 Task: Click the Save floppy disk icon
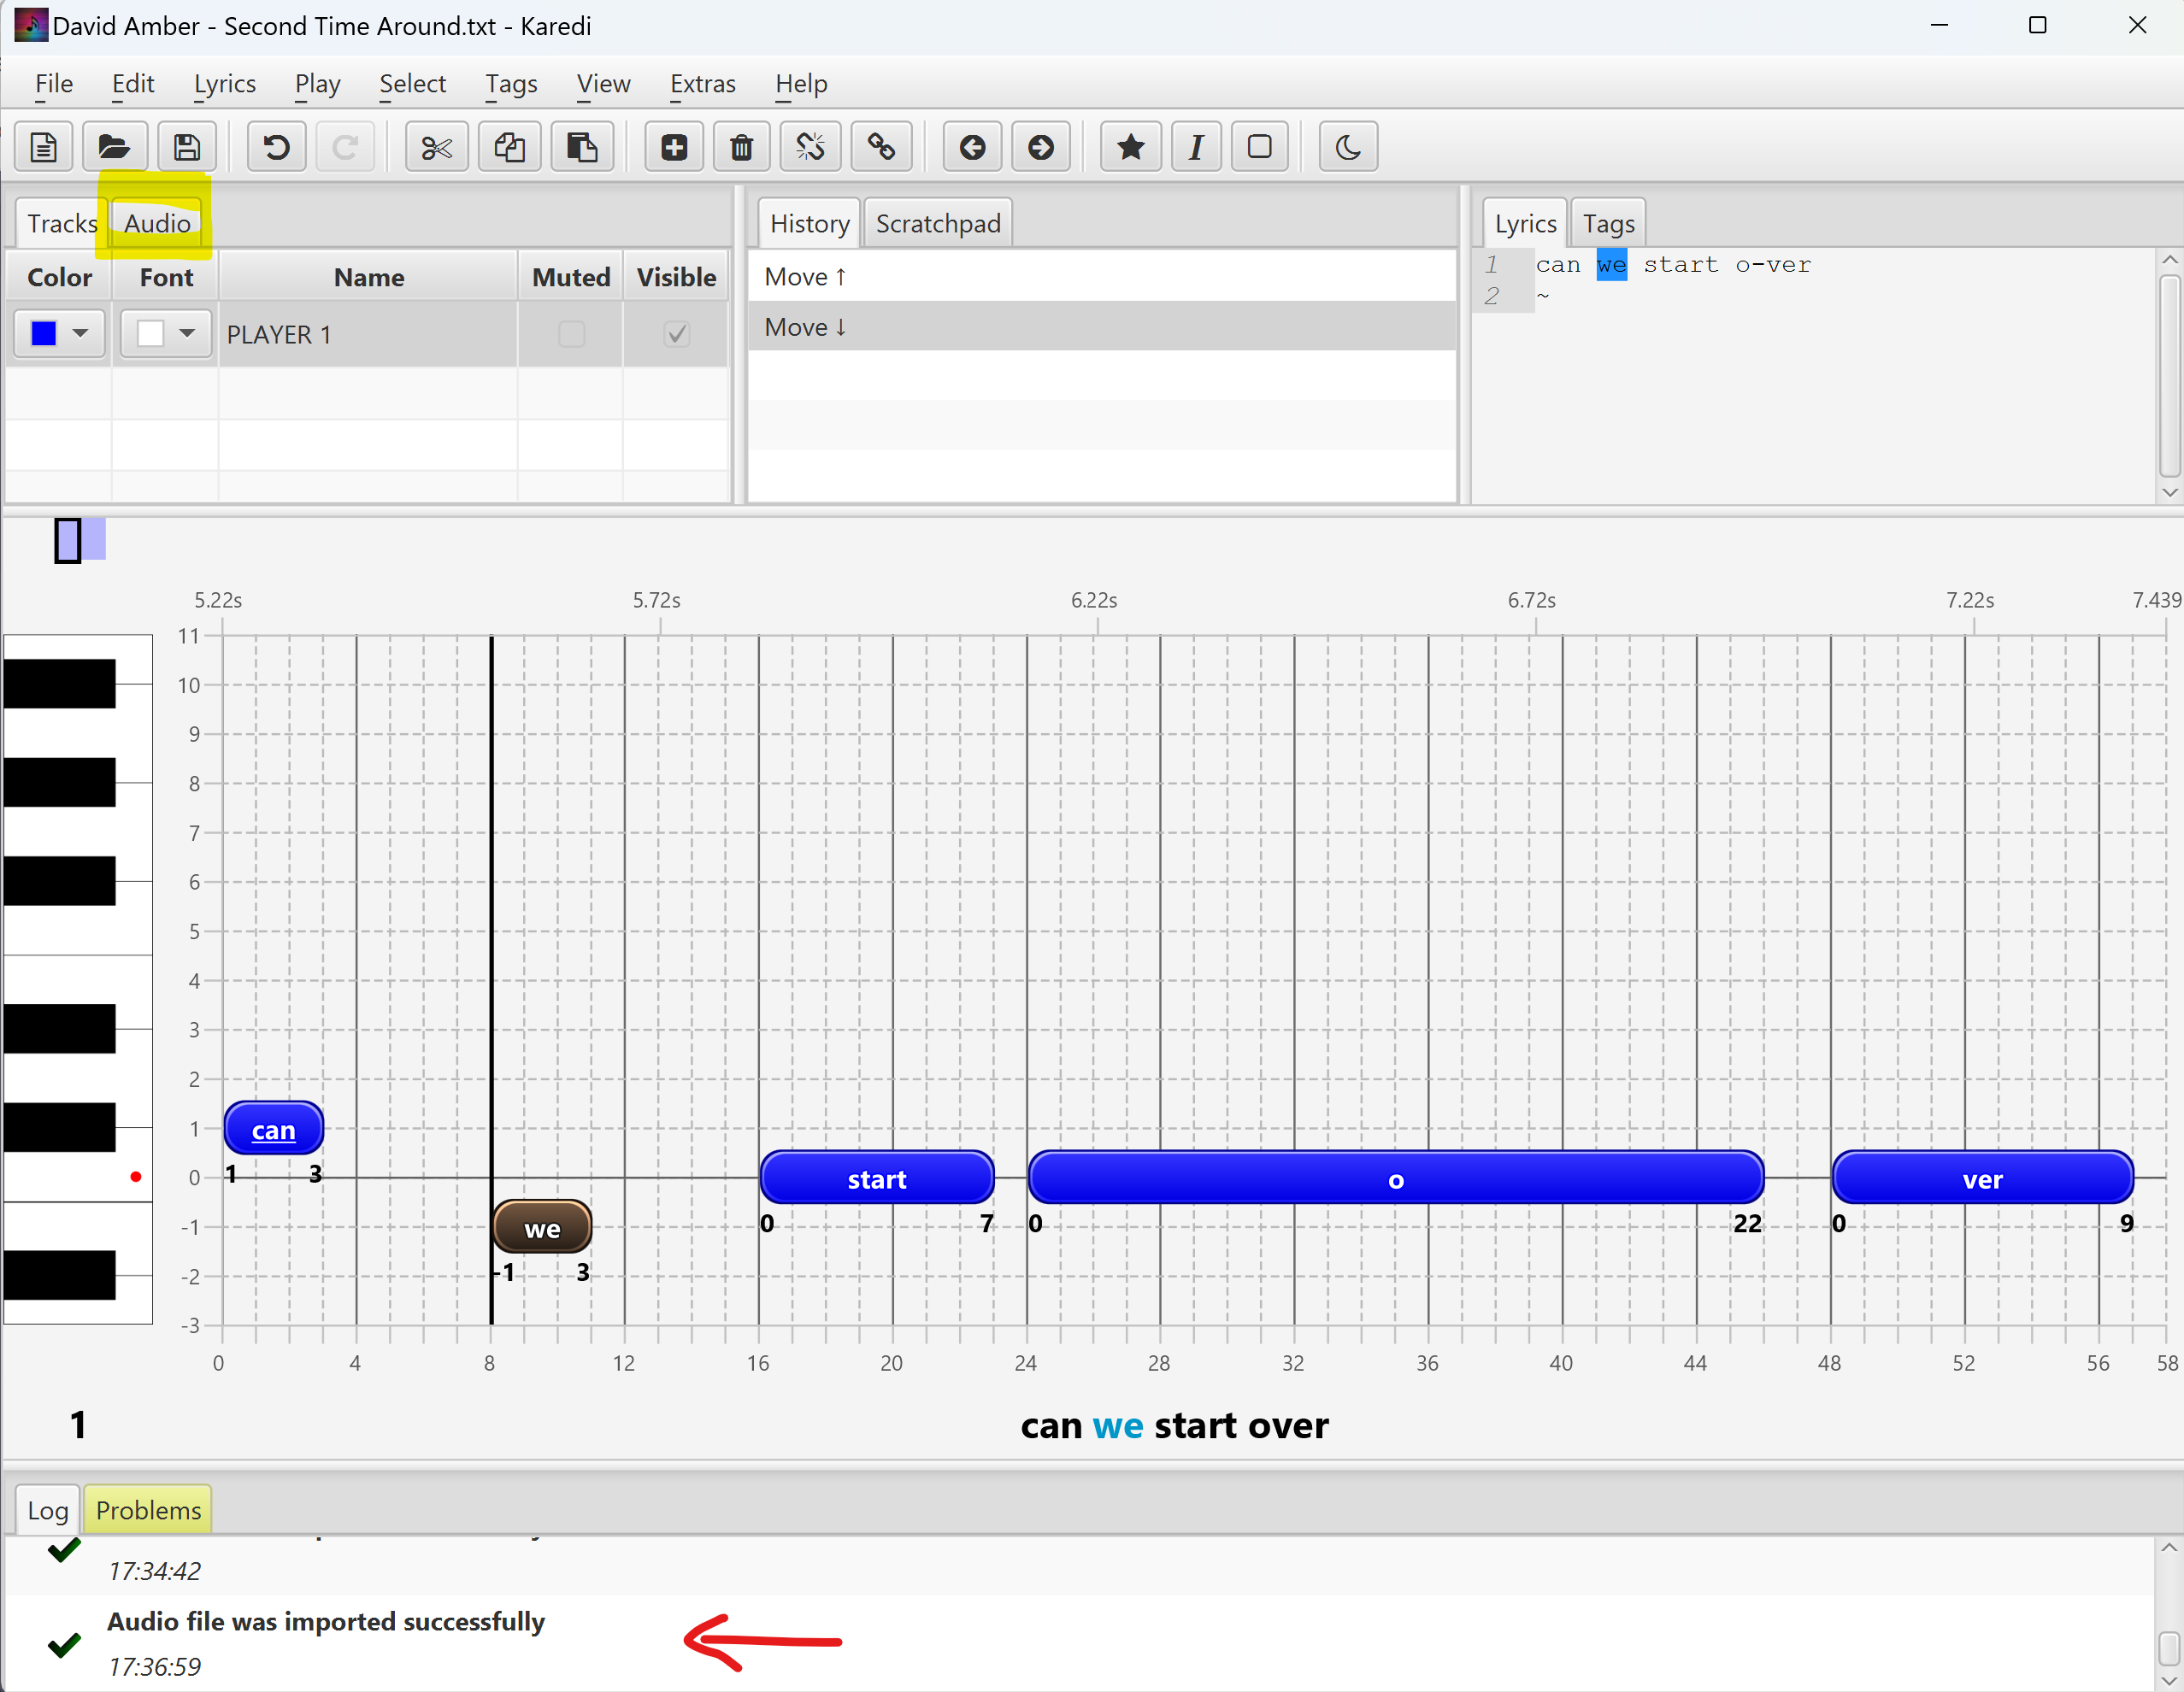click(187, 148)
